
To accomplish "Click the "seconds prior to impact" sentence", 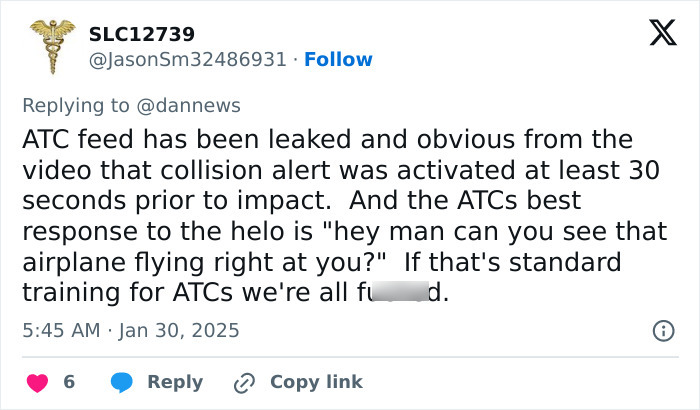I will [177, 201].
